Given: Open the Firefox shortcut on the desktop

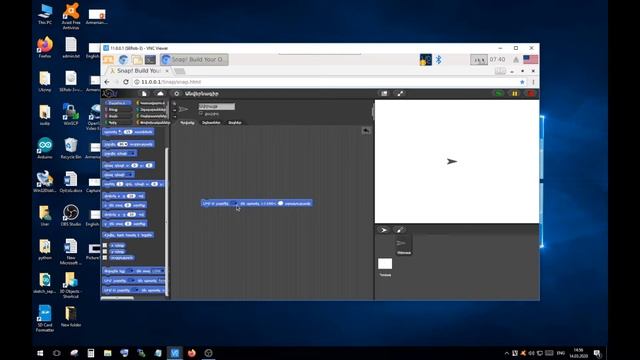Looking at the screenshot, I should [45, 47].
